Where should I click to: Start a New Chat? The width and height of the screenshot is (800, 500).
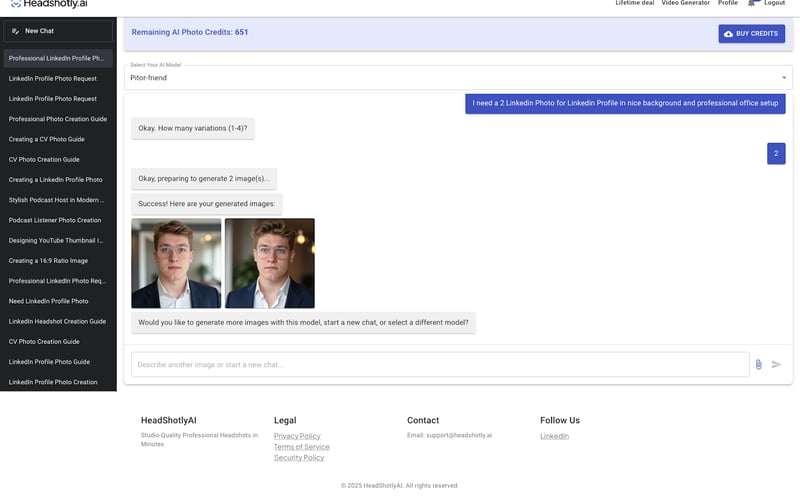(58, 31)
